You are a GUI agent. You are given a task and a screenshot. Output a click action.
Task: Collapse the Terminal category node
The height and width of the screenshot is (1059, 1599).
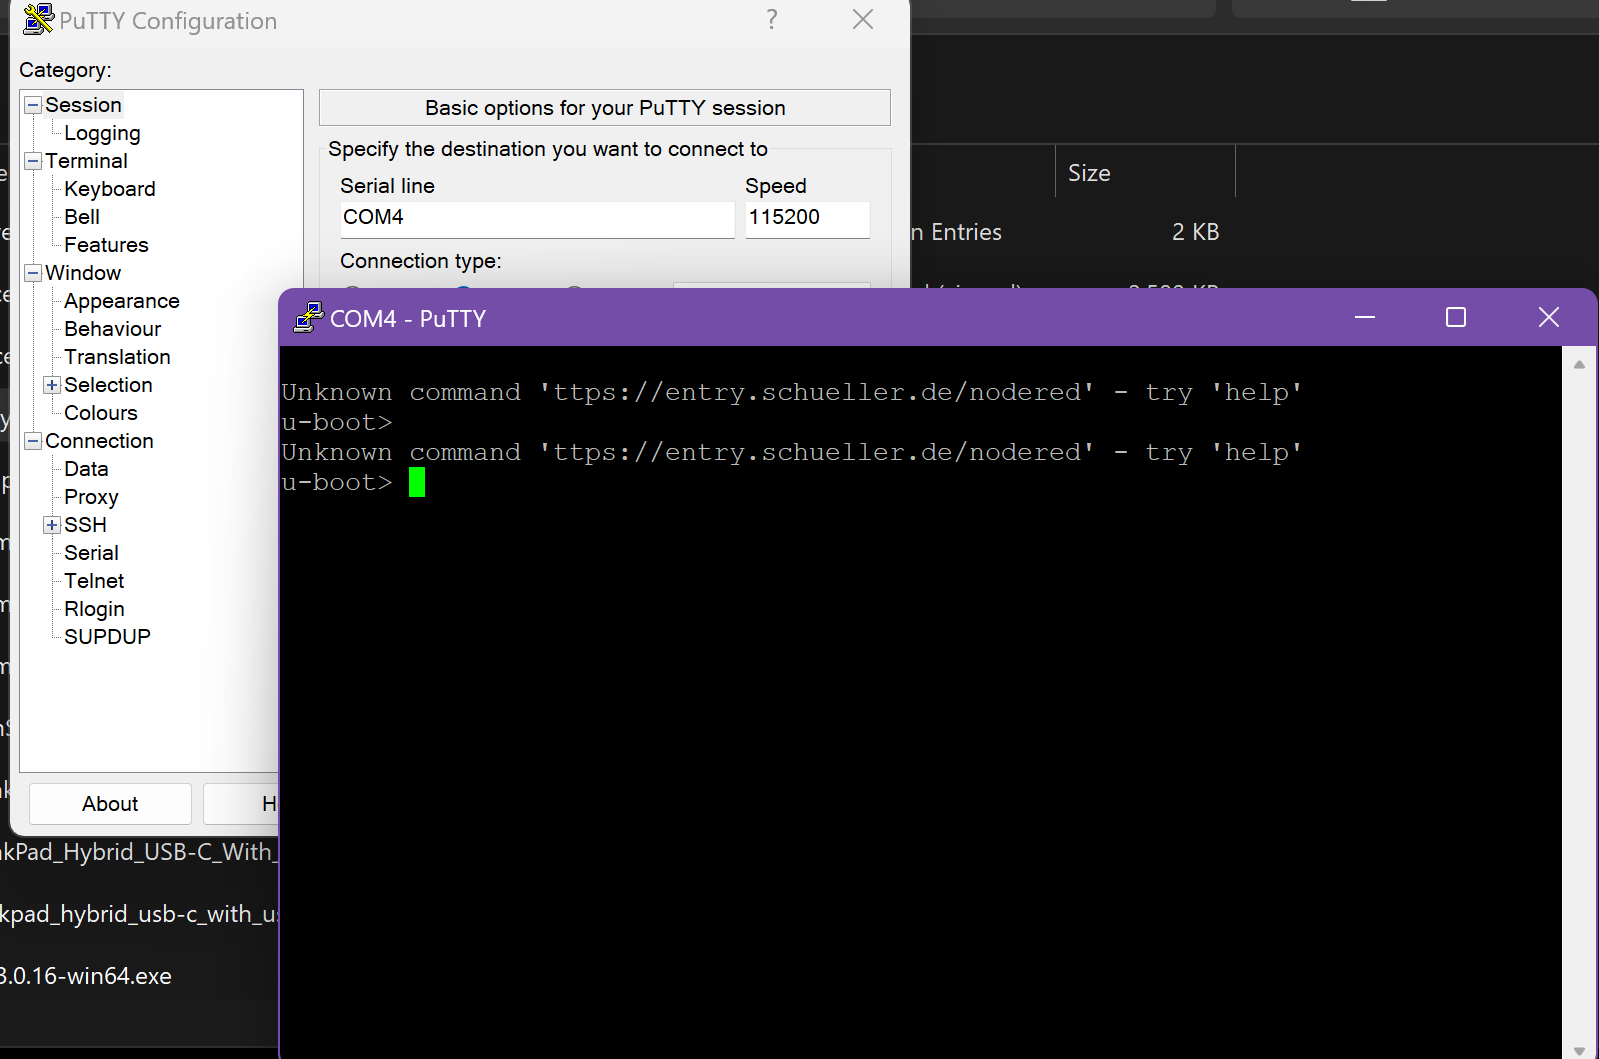click(33, 161)
